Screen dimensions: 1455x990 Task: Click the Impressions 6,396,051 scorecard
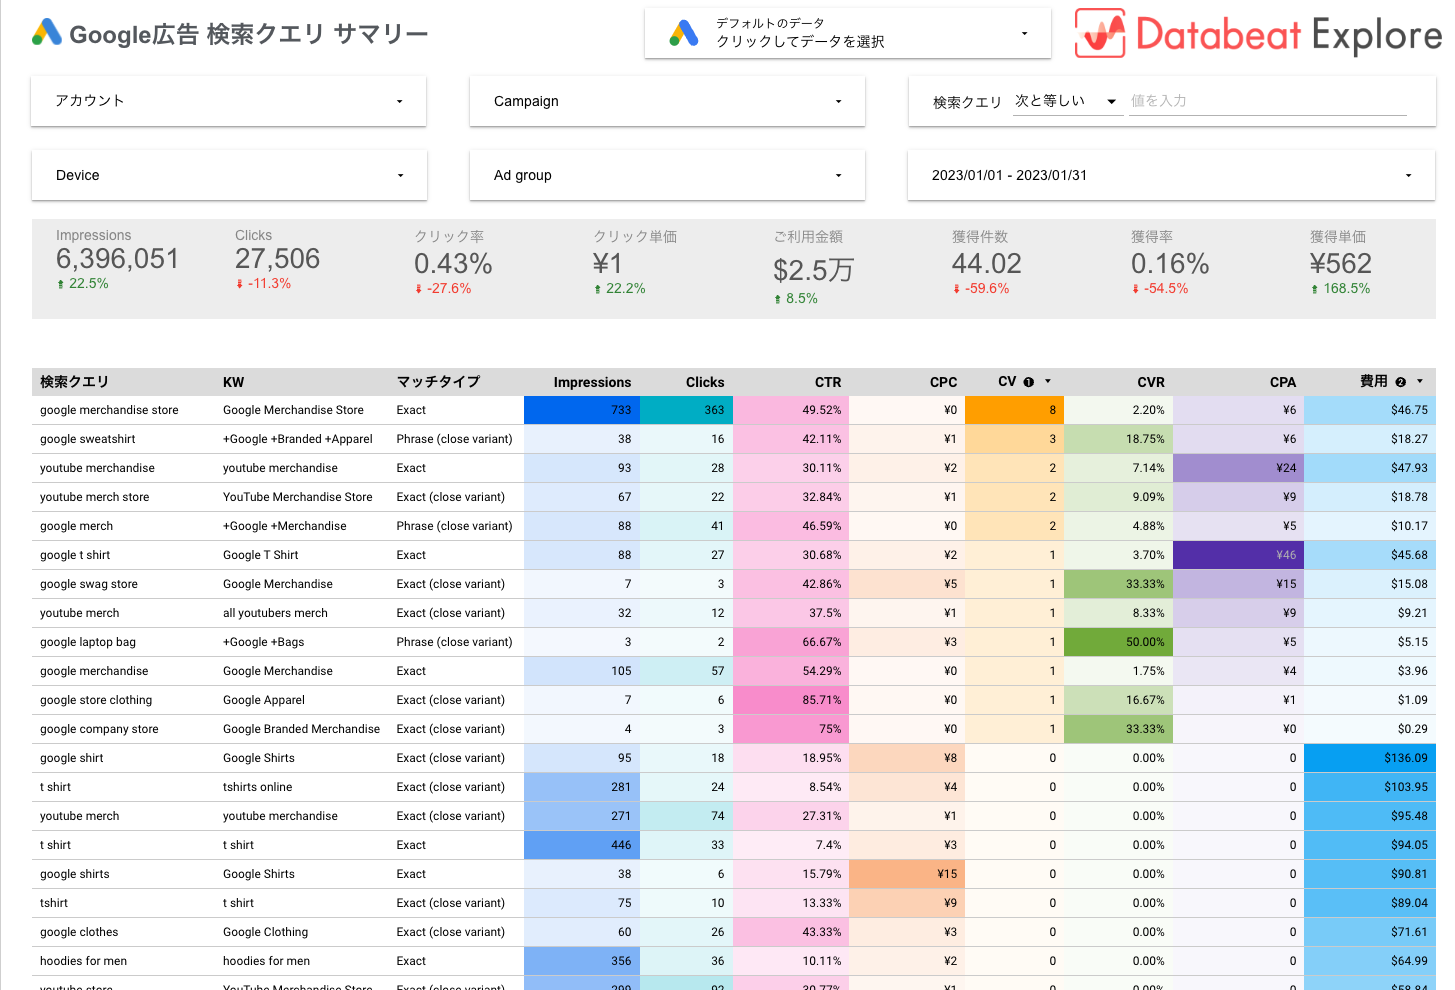coord(117,262)
